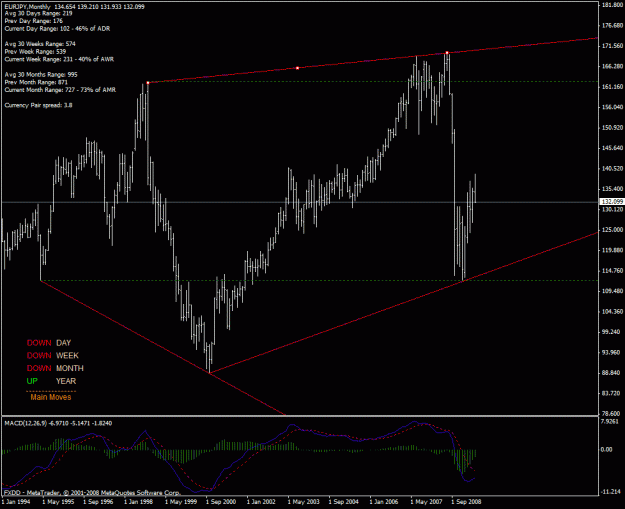The image size is (625, 509).
Task: Click 'Current Month Range: 727 - 73% of AMR'
Action: point(60,90)
